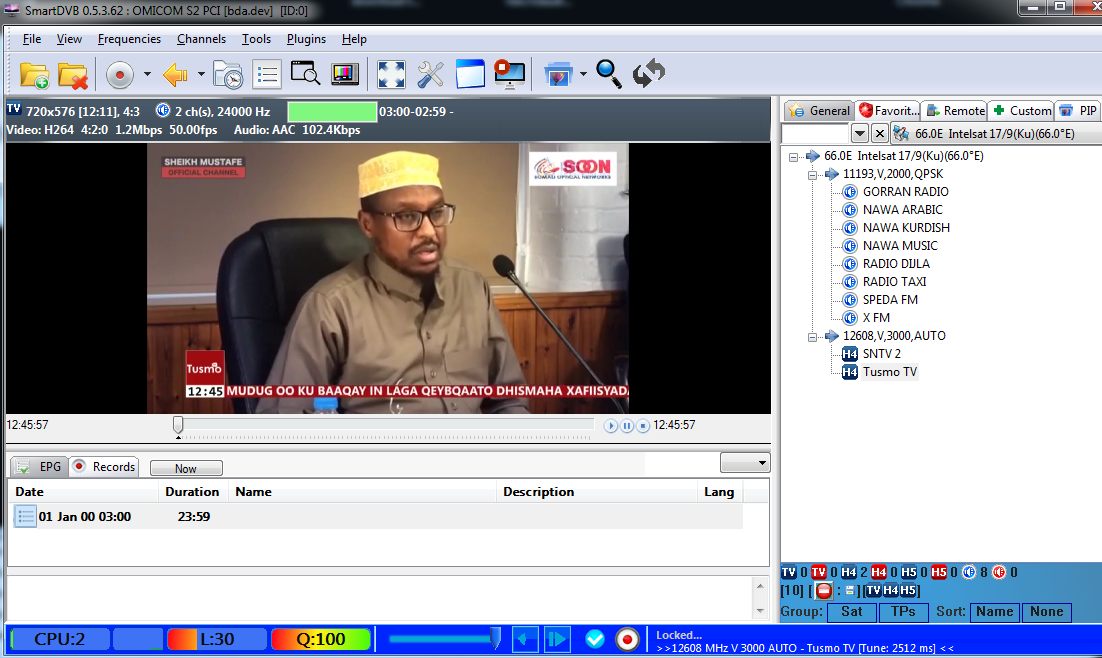Toggle the red no-entry filter icon
The width and height of the screenshot is (1102, 658).
coord(824,591)
